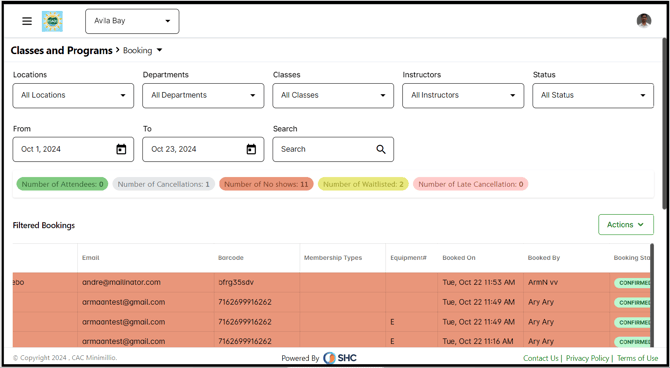Sort by the Membership Types column header
The width and height of the screenshot is (670, 368).
click(x=333, y=258)
